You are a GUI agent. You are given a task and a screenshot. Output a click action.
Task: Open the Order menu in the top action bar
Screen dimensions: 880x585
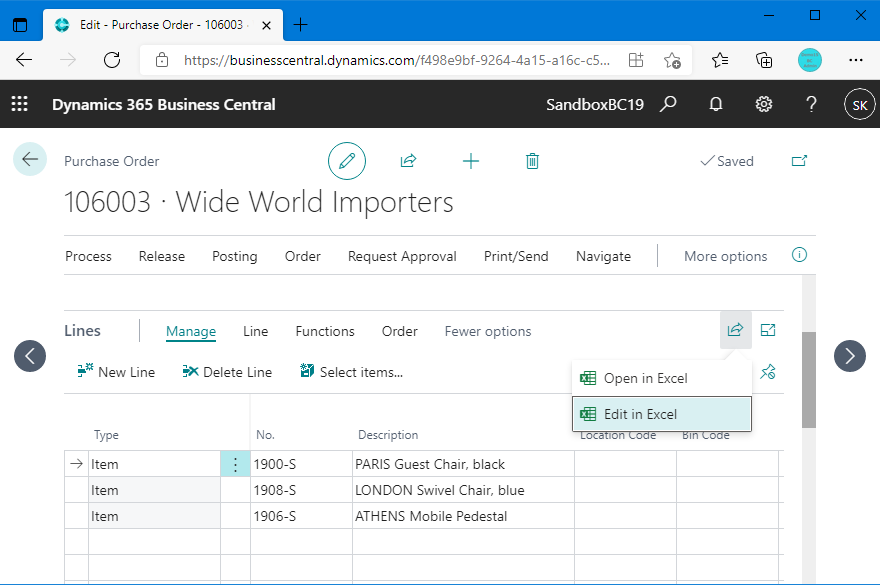pyautogui.click(x=302, y=256)
